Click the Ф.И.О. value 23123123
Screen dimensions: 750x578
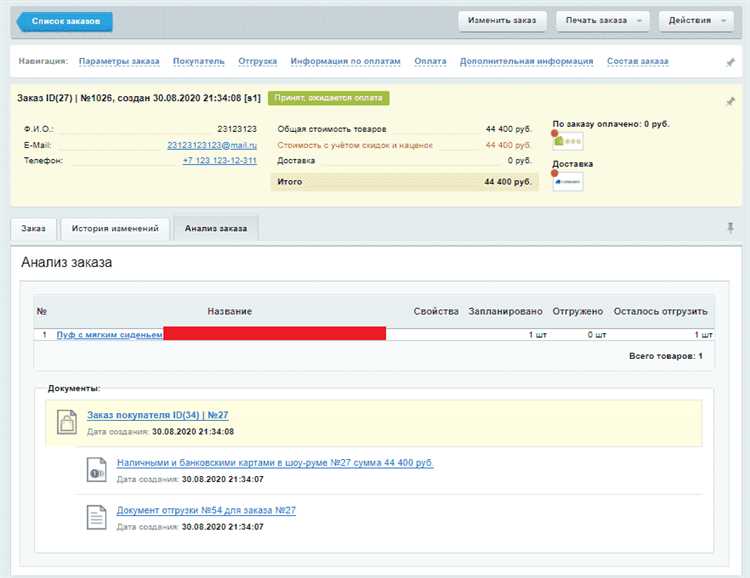pos(237,129)
